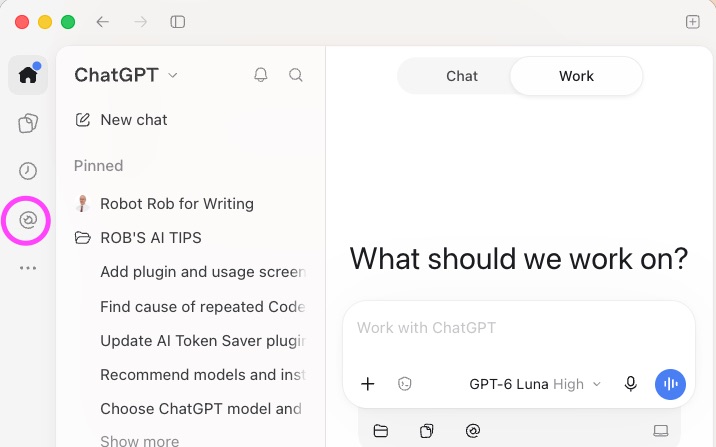Start voice mode with blue waveform button
Screen dimensions: 716x447
click(670, 384)
